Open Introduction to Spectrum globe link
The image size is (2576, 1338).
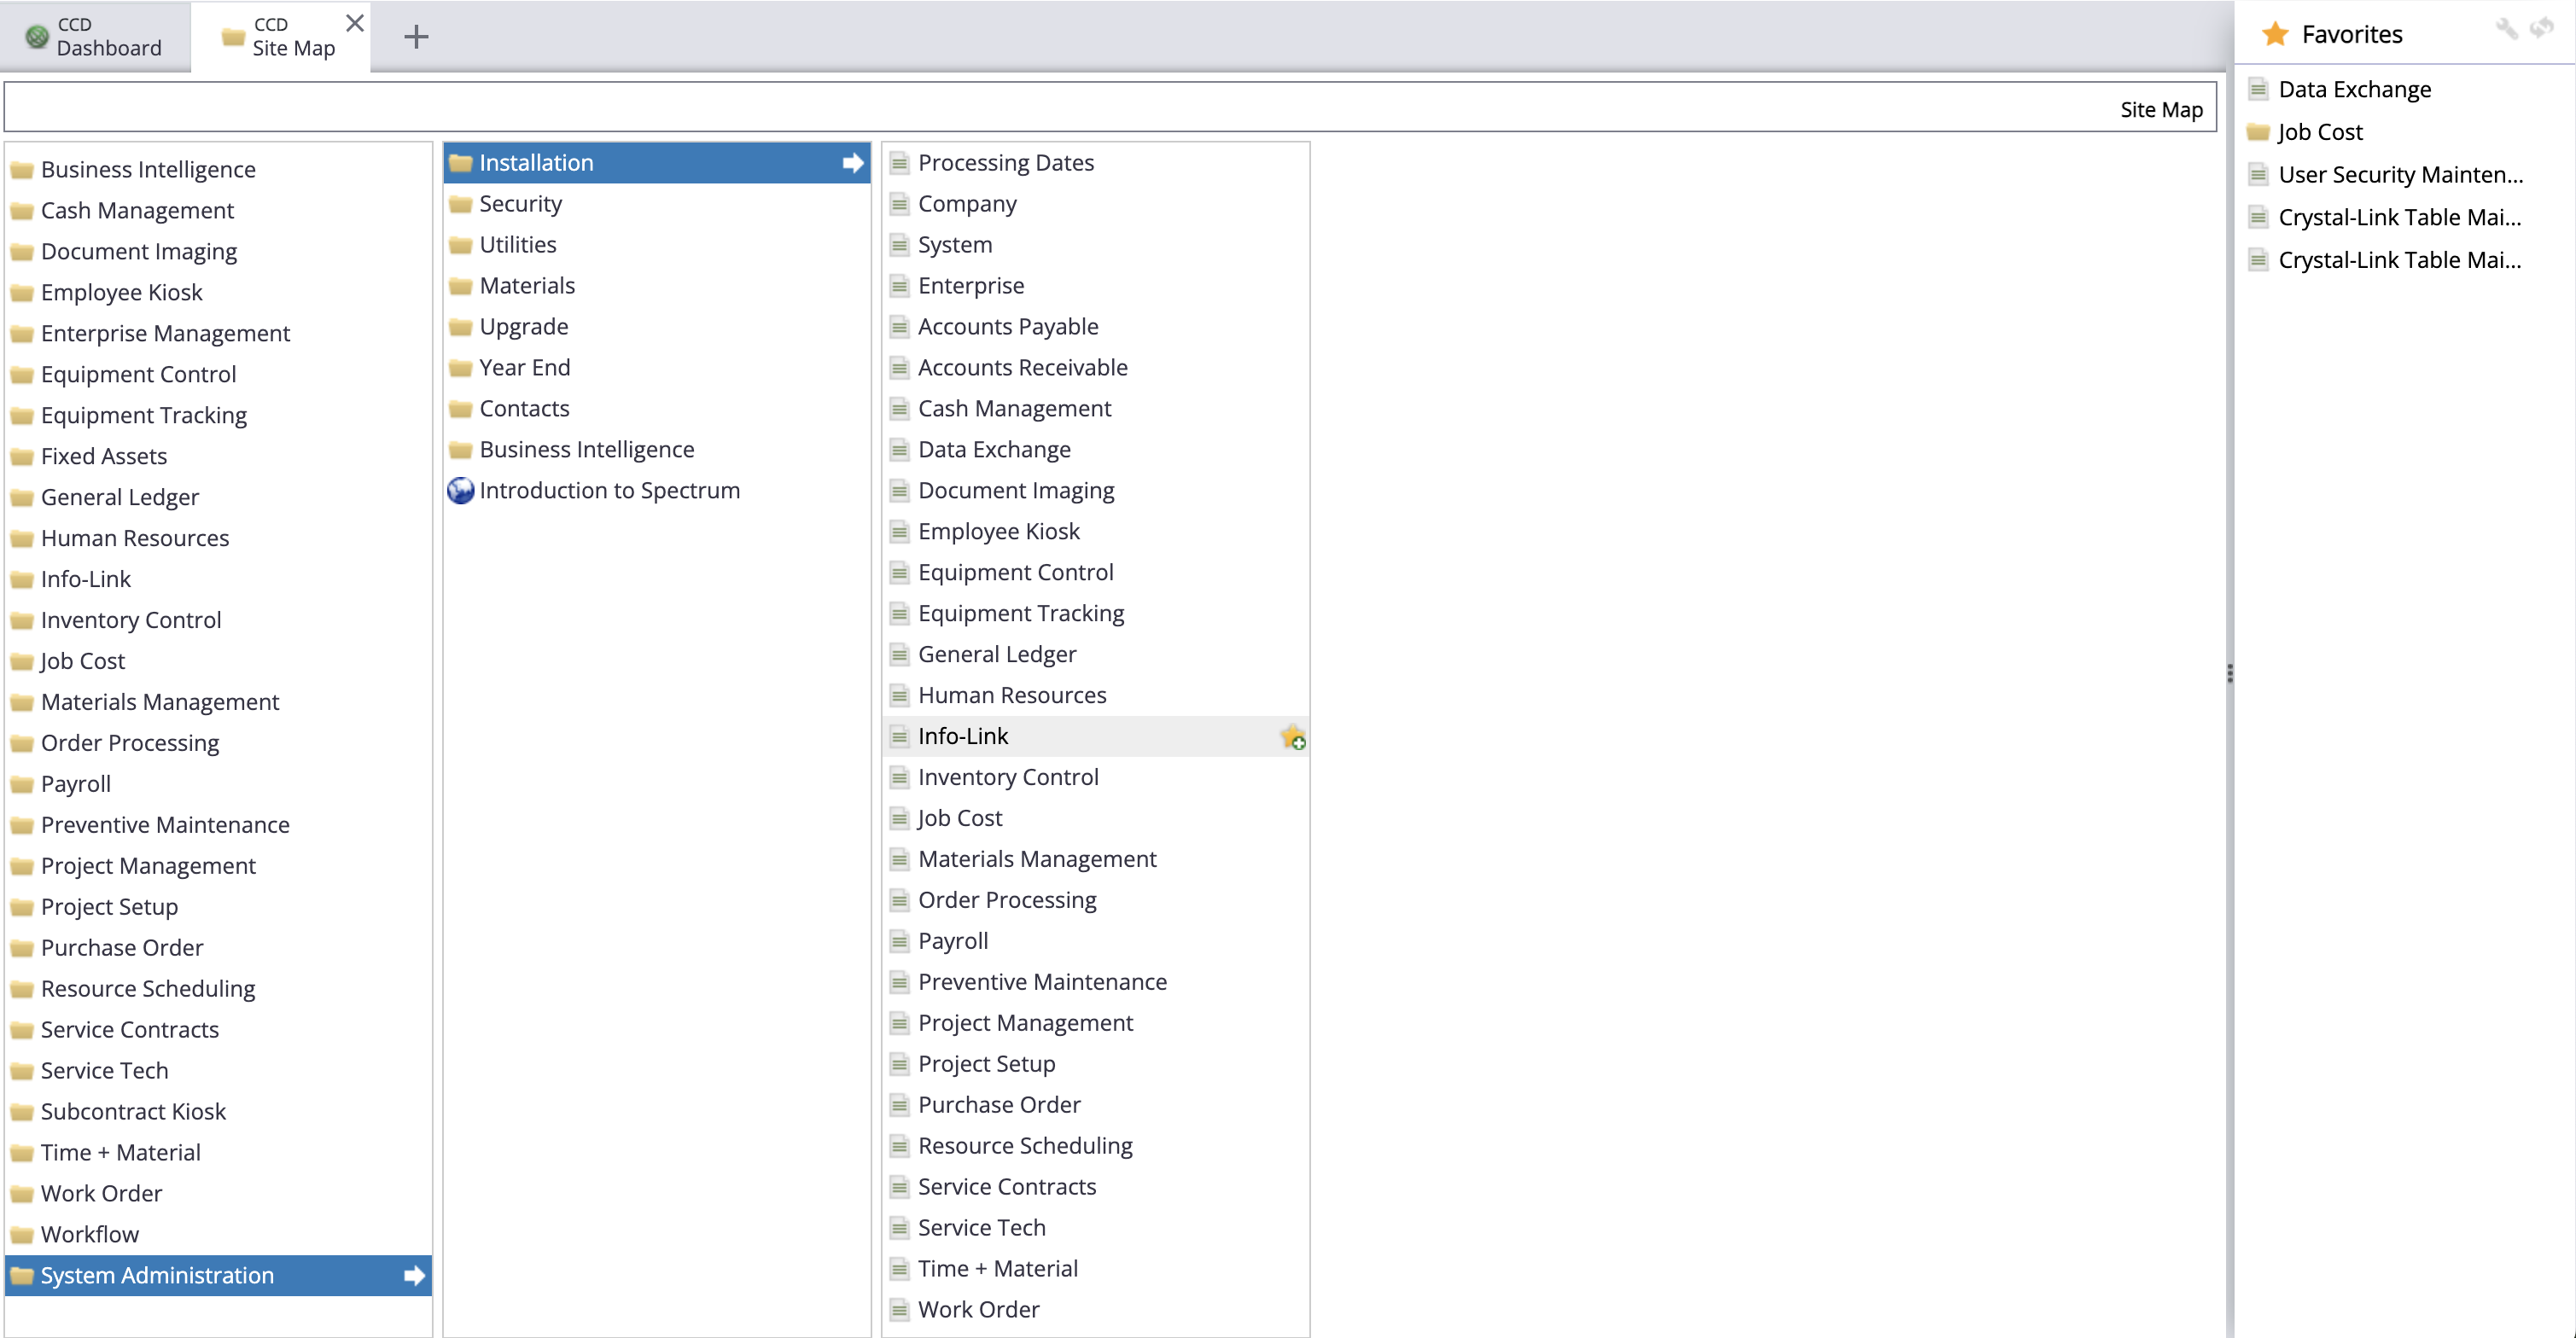[609, 491]
